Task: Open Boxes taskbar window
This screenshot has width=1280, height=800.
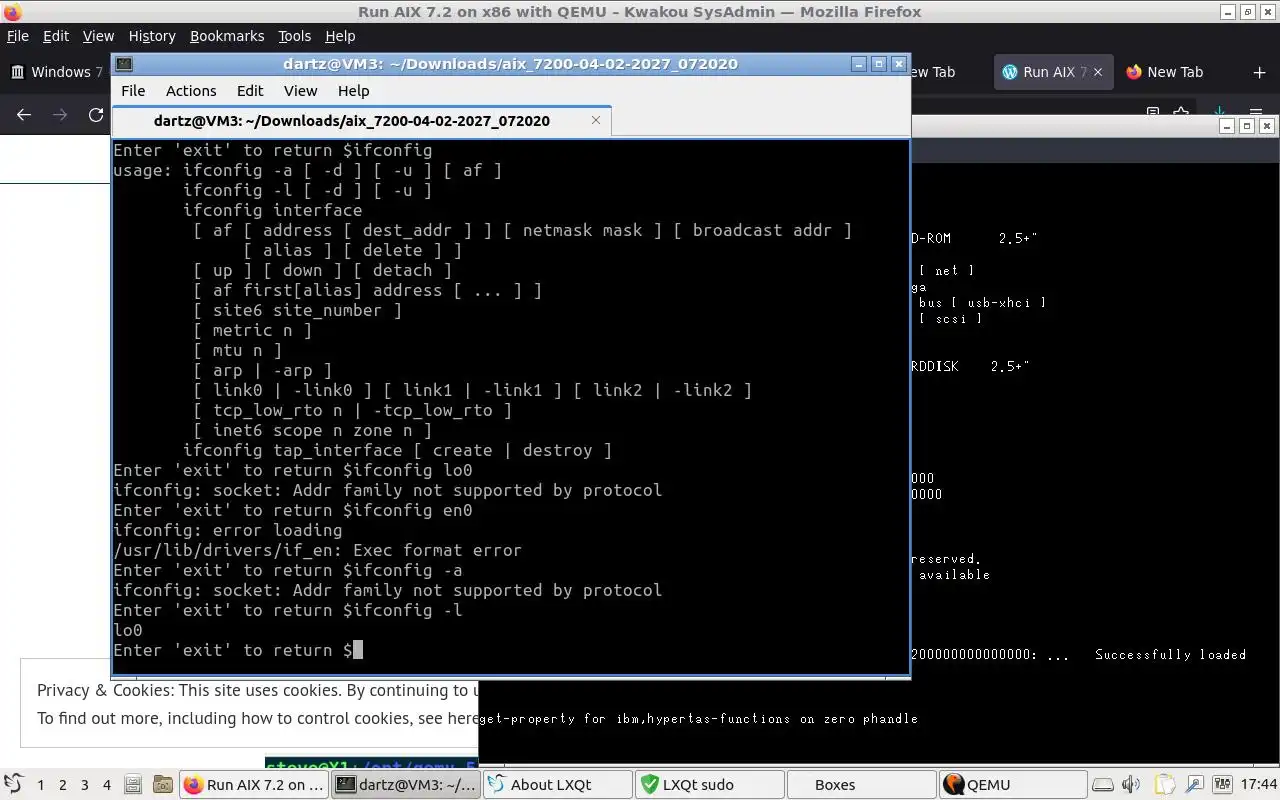Action: (862, 785)
